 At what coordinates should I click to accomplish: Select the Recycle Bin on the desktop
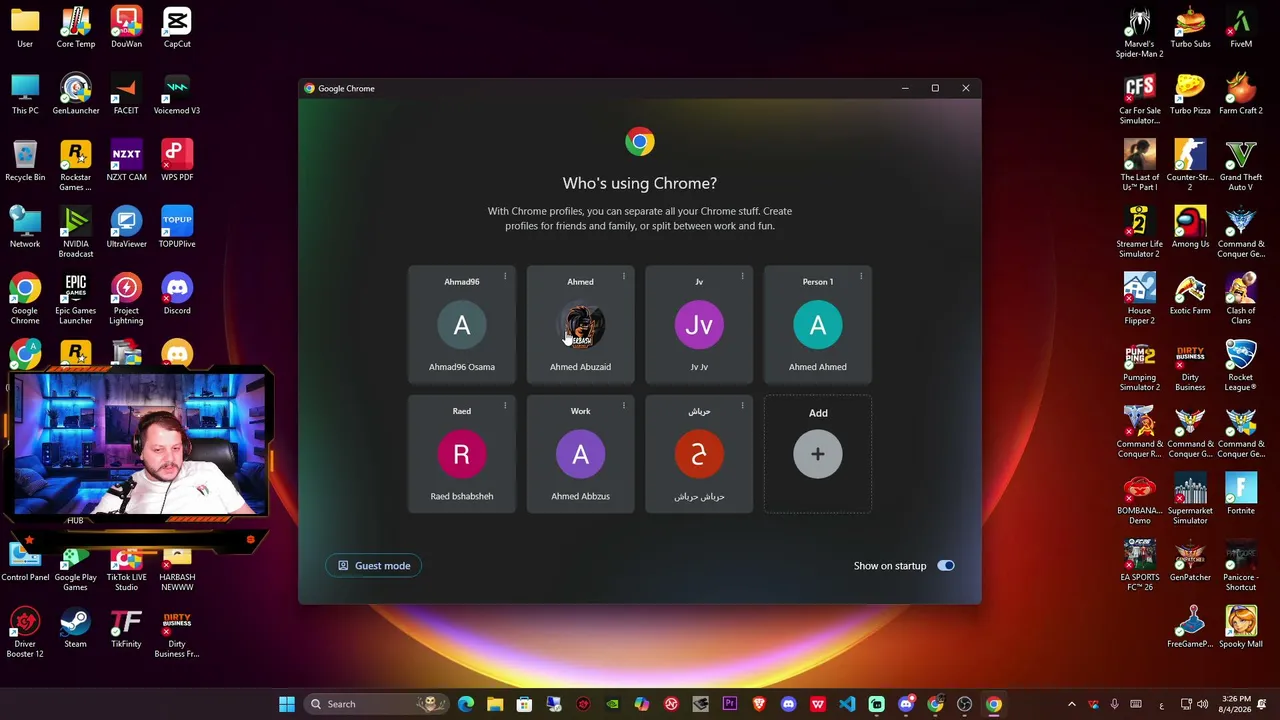point(25,162)
